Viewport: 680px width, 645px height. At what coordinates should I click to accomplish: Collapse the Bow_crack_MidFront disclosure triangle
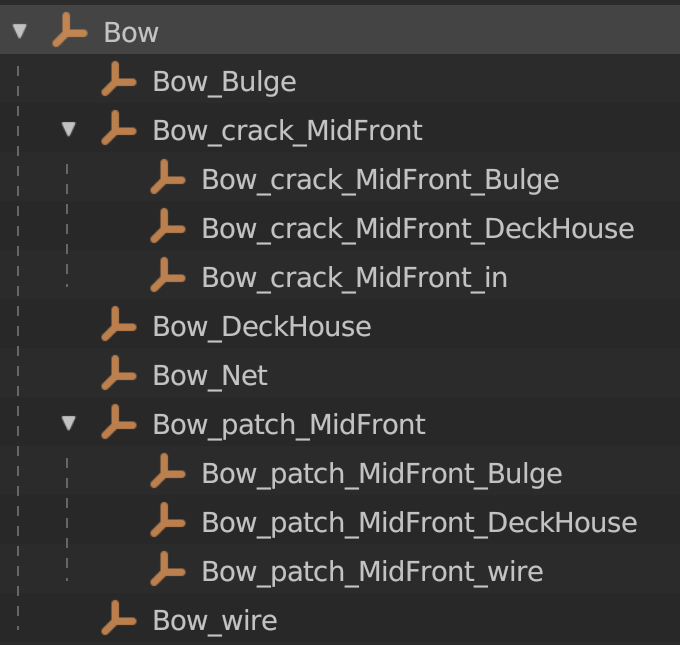pos(69,129)
